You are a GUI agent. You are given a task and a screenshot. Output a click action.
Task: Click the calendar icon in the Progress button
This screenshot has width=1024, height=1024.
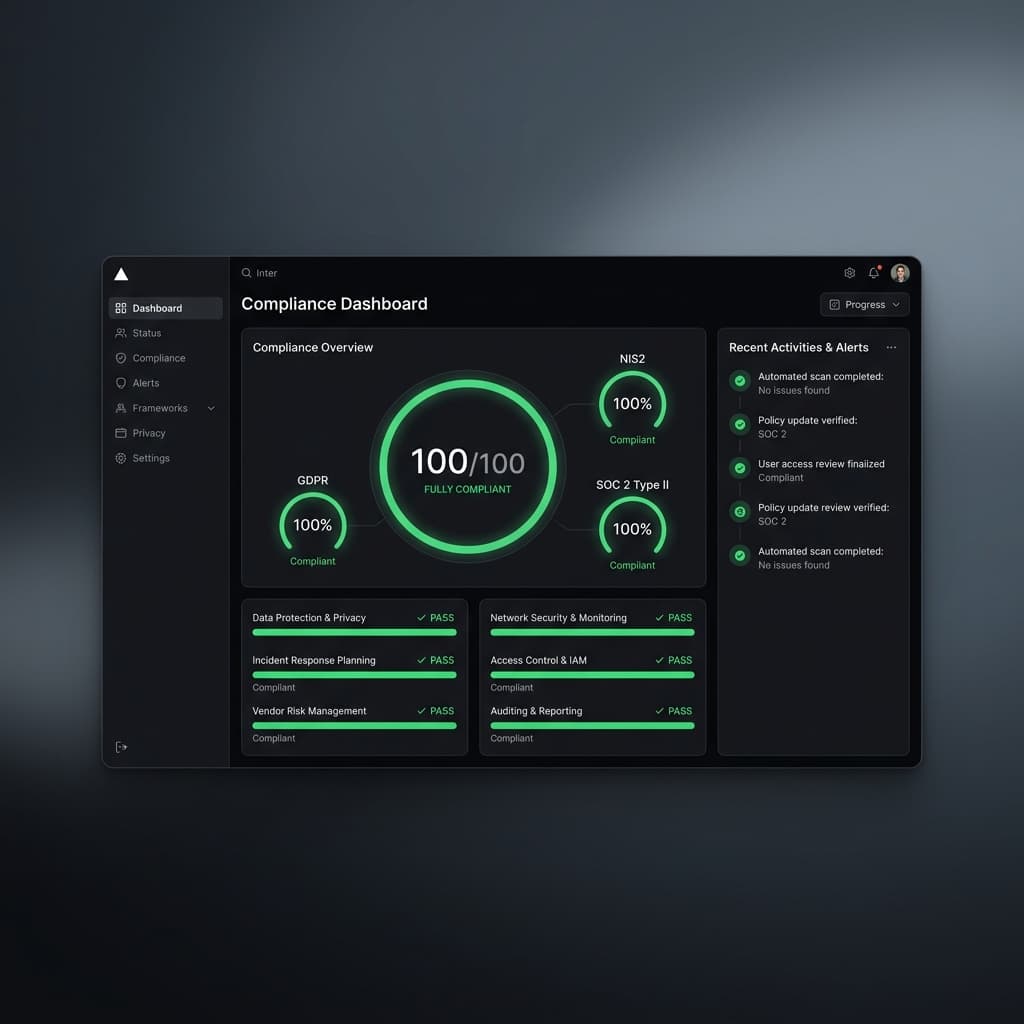tap(834, 305)
